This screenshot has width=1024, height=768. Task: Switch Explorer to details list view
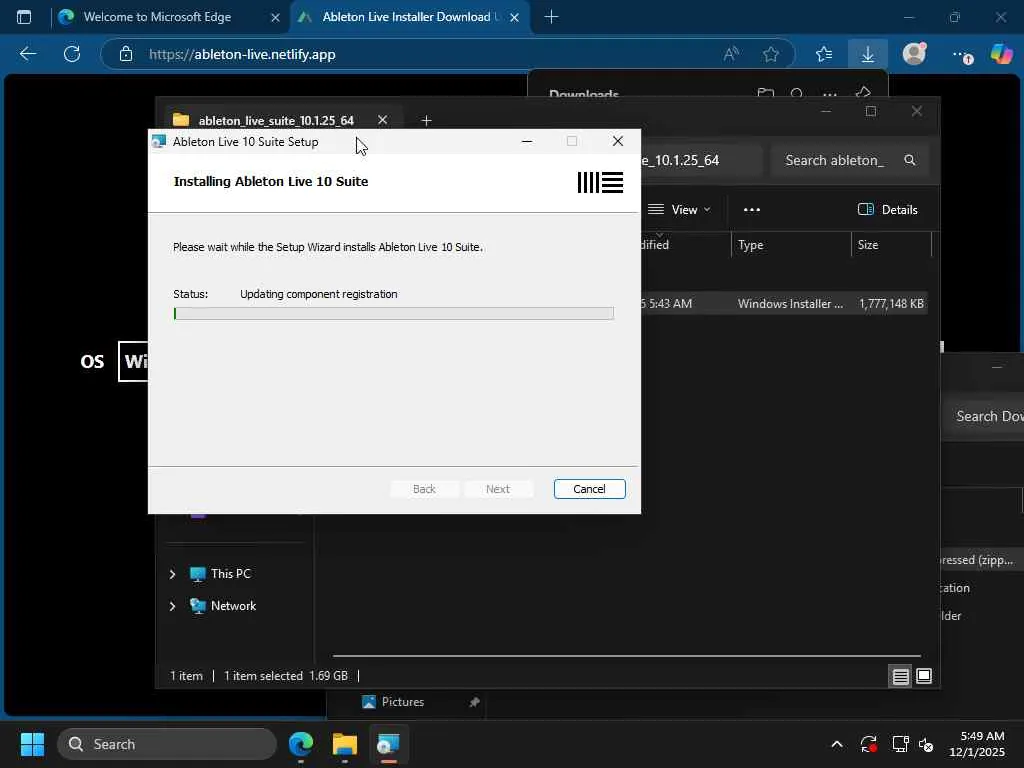pyautogui.click(x=901, y=676)
